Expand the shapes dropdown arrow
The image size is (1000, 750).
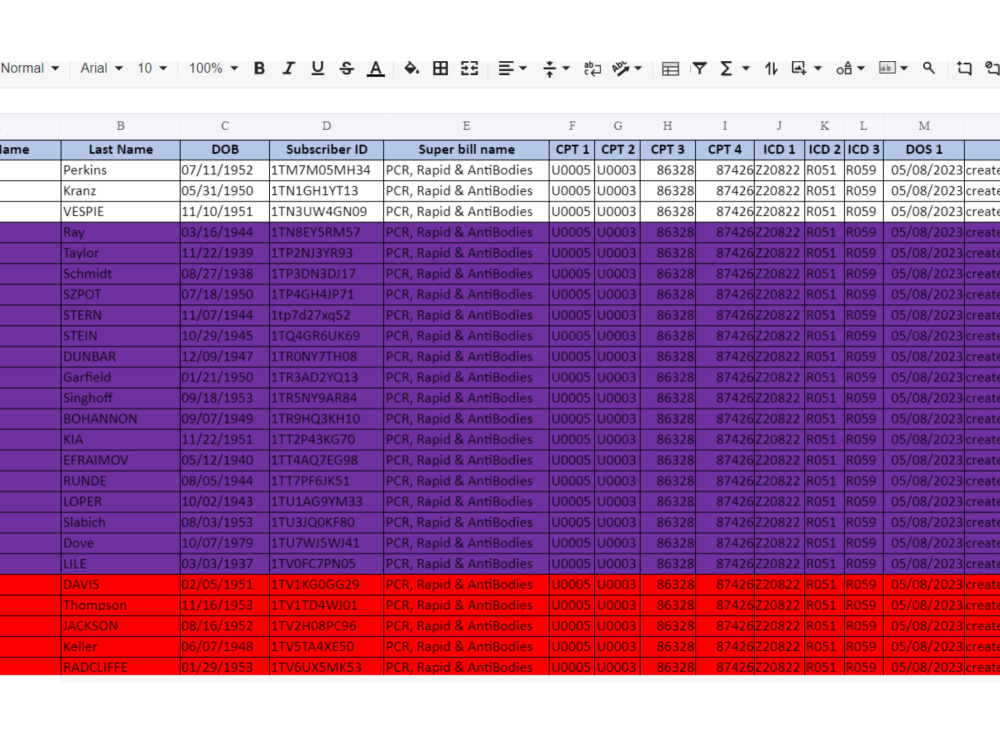[x=860, y=68]
